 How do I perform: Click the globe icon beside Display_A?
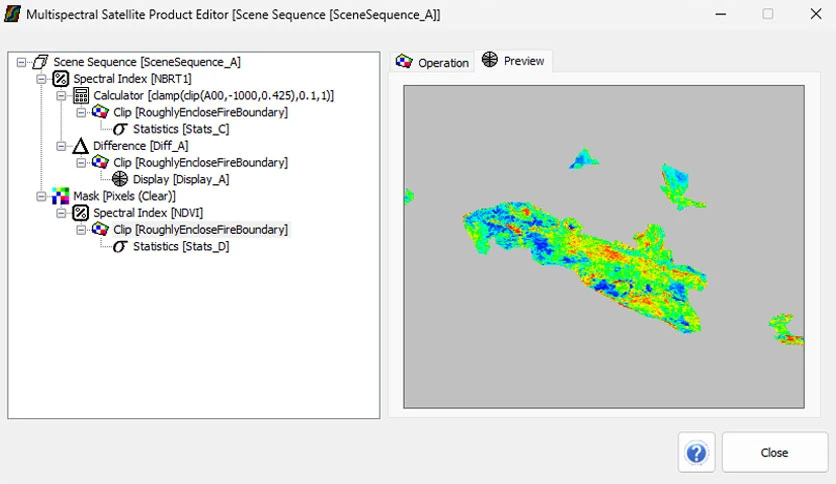click(120, 179)
